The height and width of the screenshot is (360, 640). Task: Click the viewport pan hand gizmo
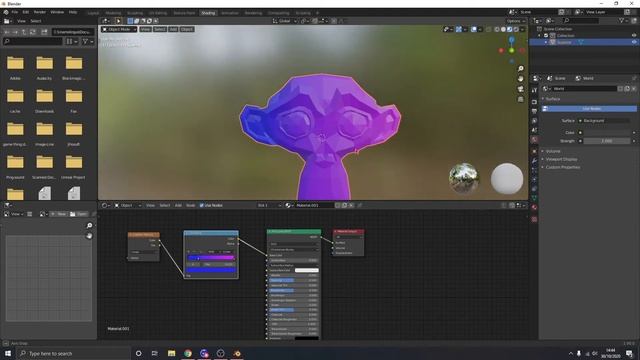pos(520,79)
